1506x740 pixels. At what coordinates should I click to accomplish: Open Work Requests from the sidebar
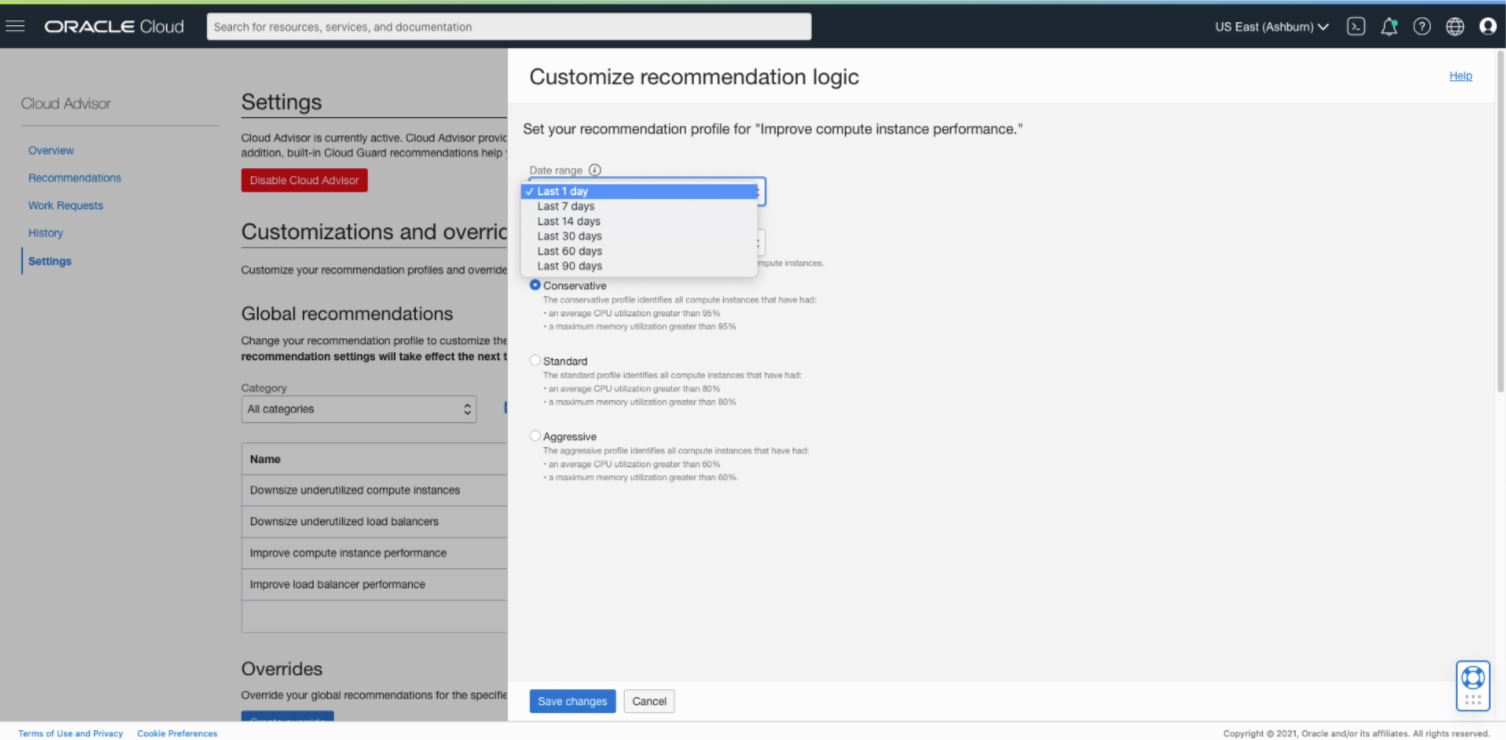pyautogui.click(x=64, y=205)
